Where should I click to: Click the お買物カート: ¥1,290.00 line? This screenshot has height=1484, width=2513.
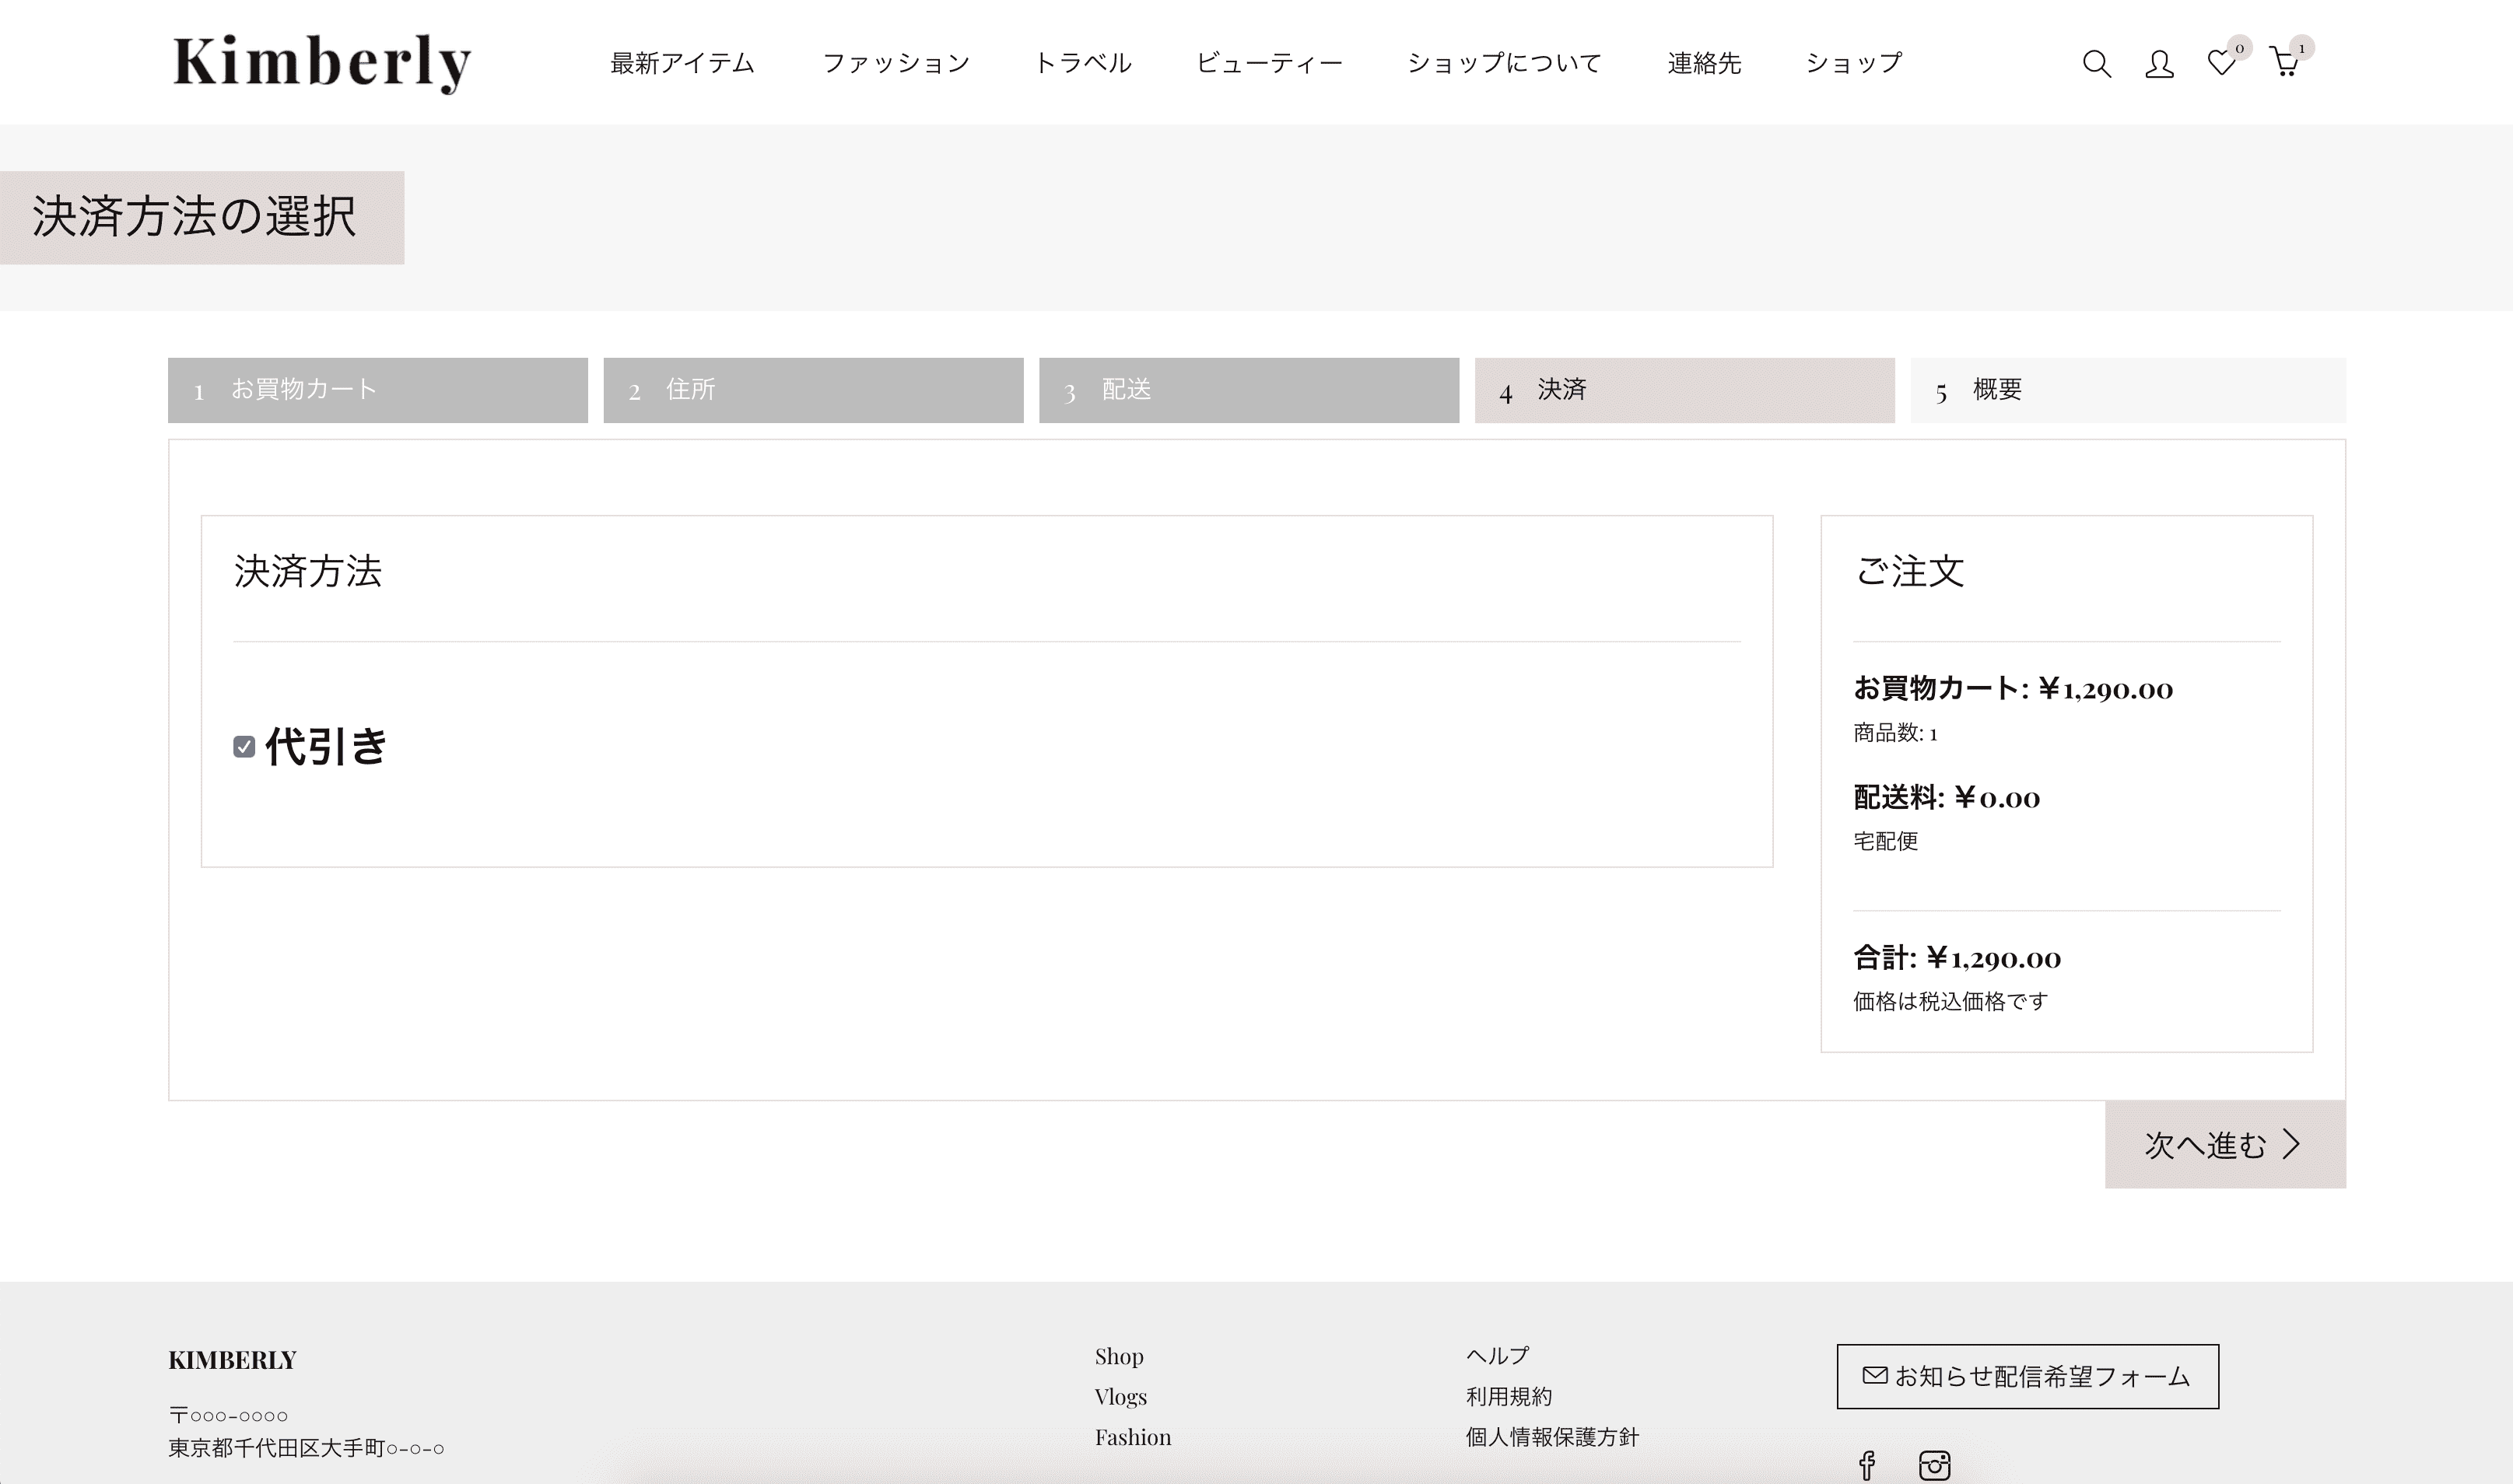point(2012,688)
